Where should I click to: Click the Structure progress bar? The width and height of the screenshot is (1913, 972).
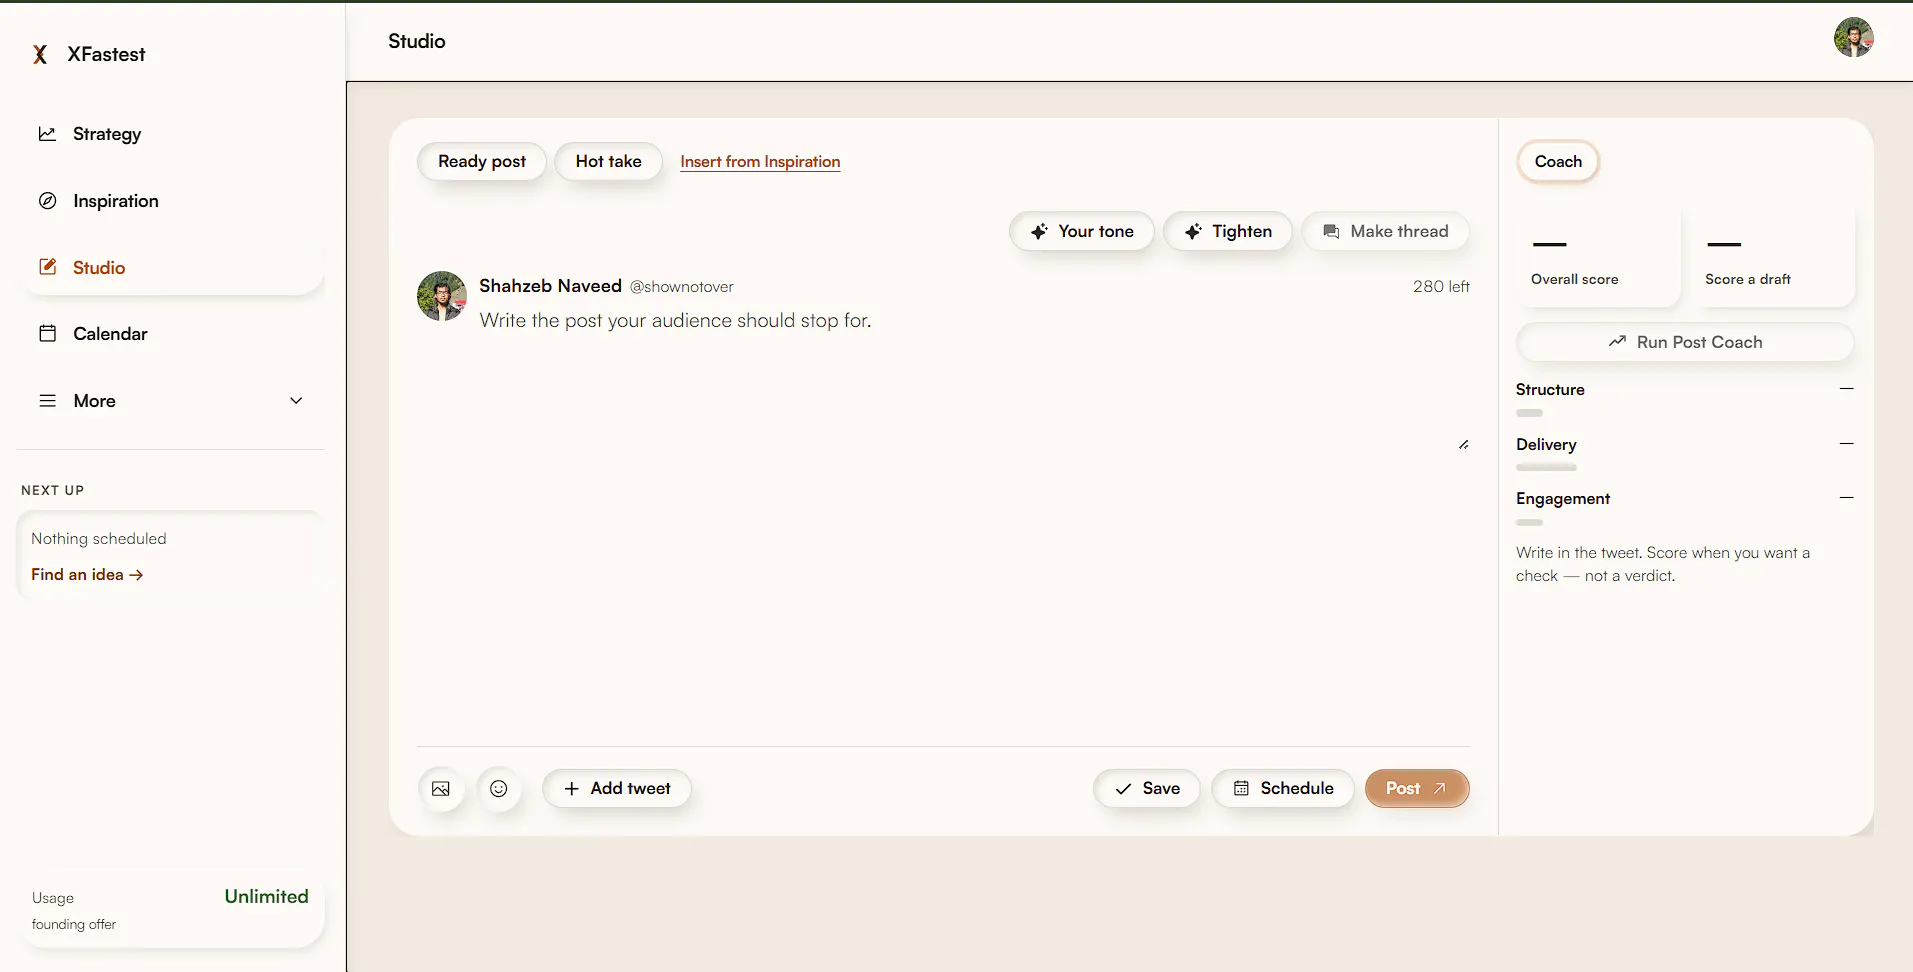pos(1529,413)
